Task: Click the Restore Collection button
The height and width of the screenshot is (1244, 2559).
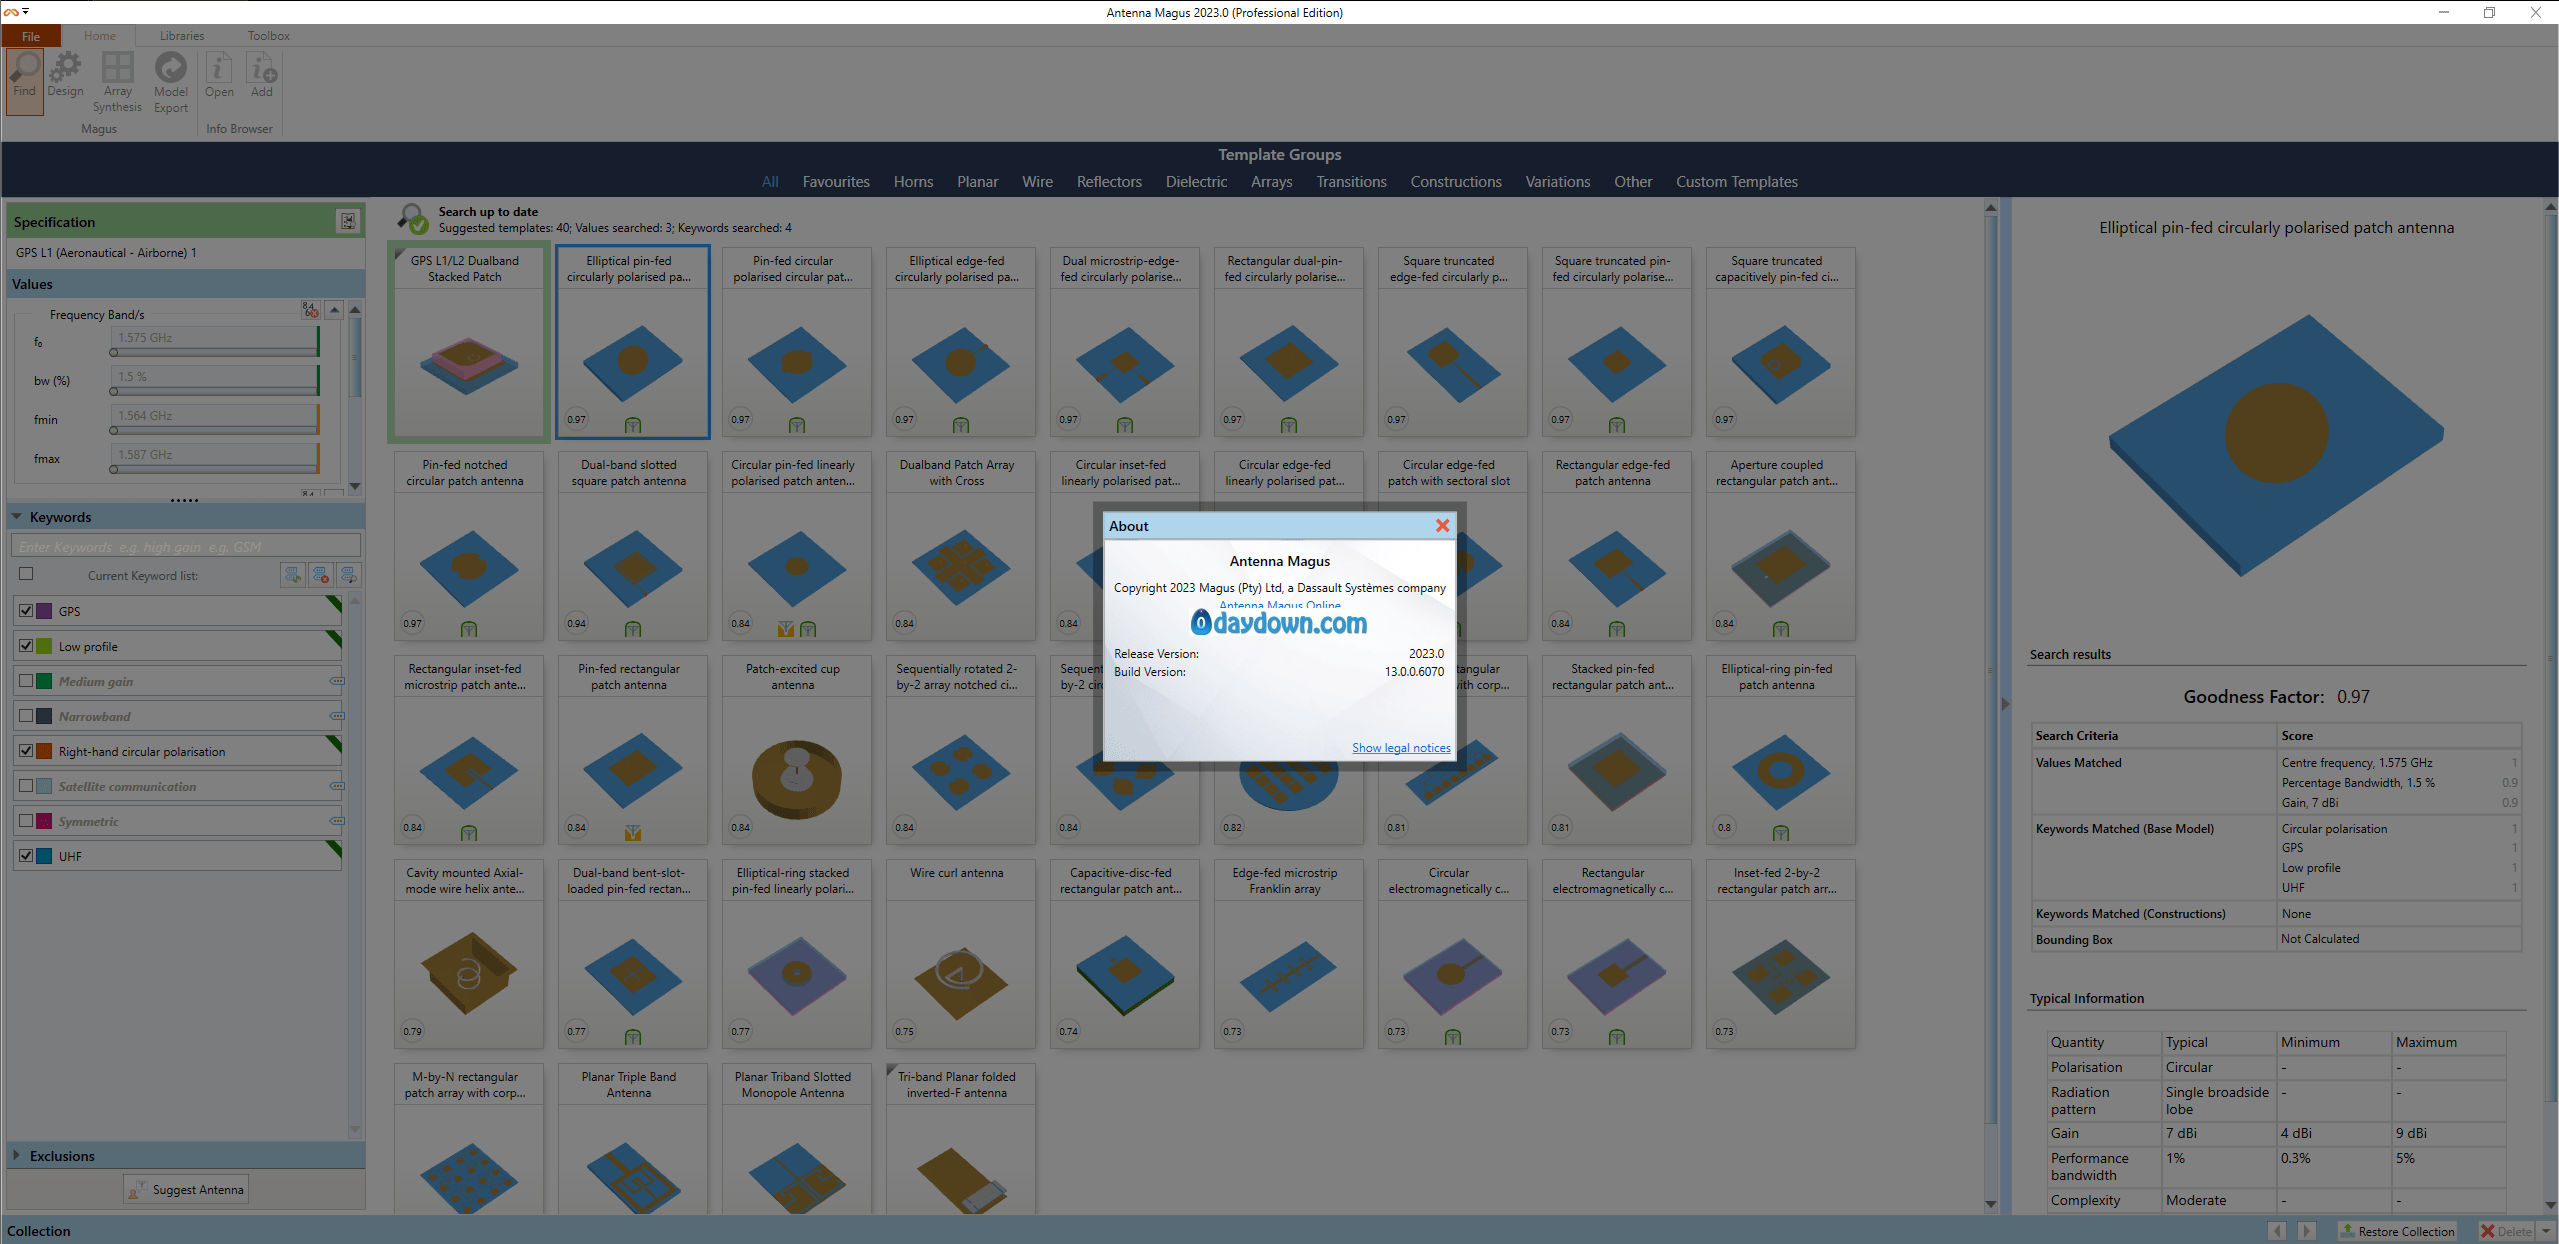Action: (x=2397, y=1231)
